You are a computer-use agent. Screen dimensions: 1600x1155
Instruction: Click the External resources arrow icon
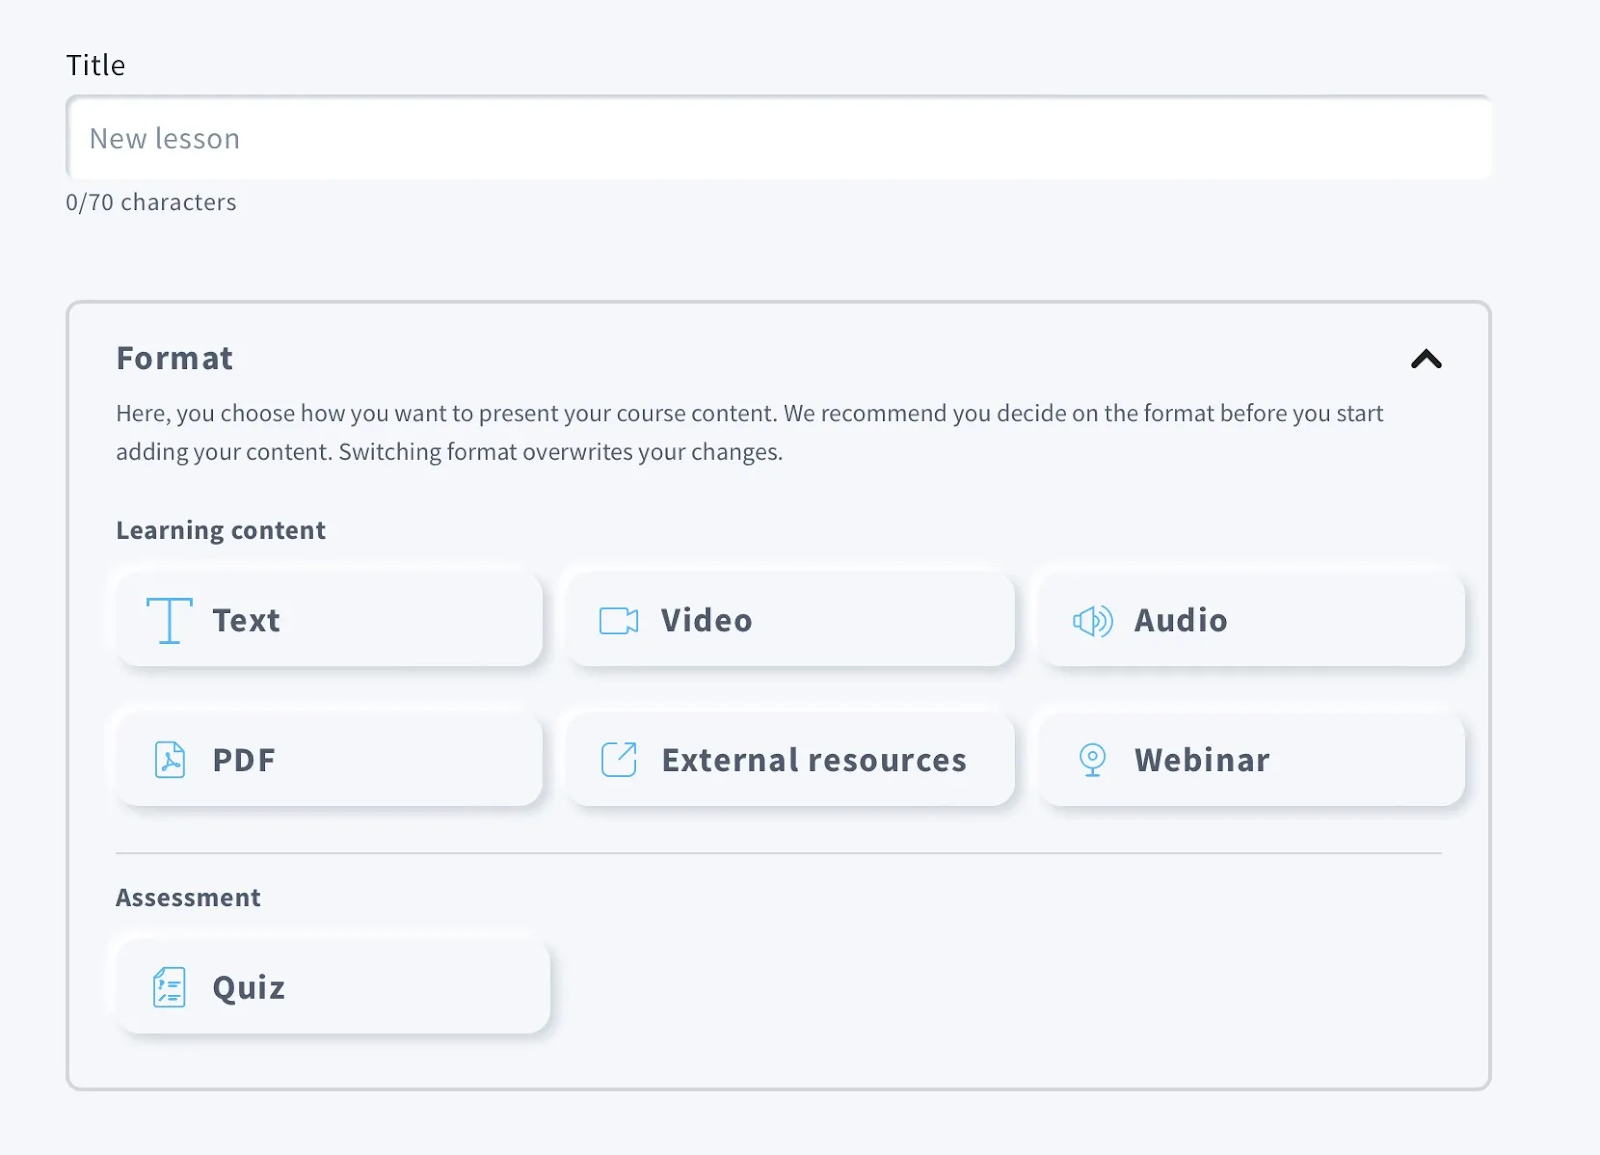(618, 760)
